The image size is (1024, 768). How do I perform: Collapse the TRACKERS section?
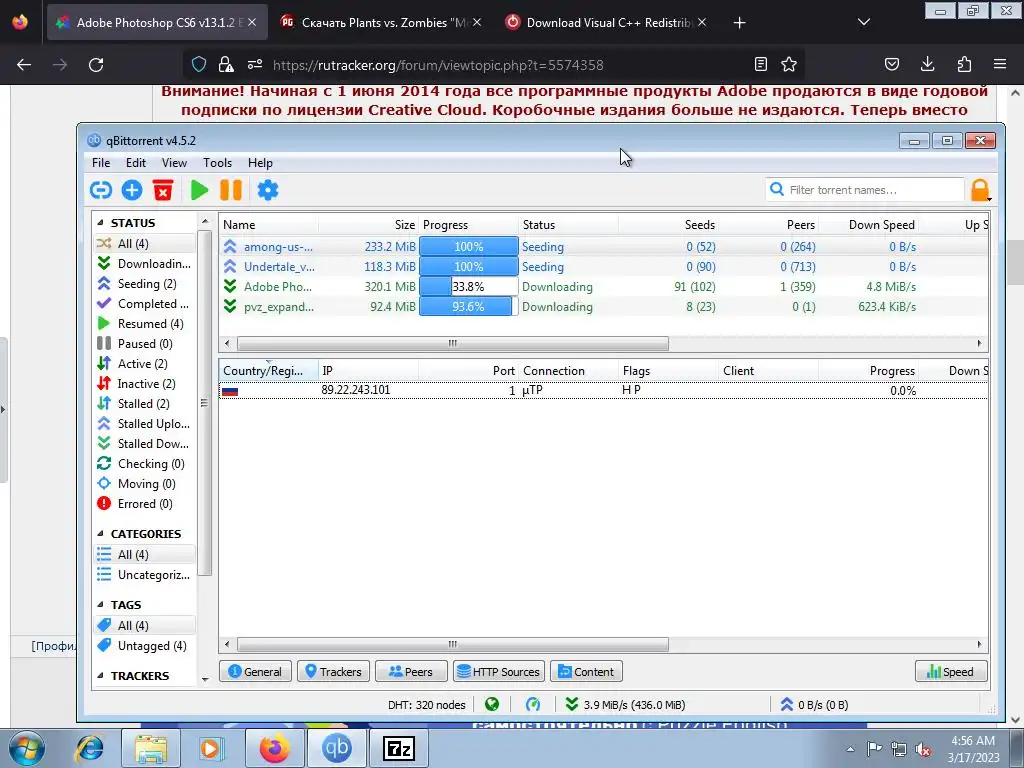(x=101, y=676)
